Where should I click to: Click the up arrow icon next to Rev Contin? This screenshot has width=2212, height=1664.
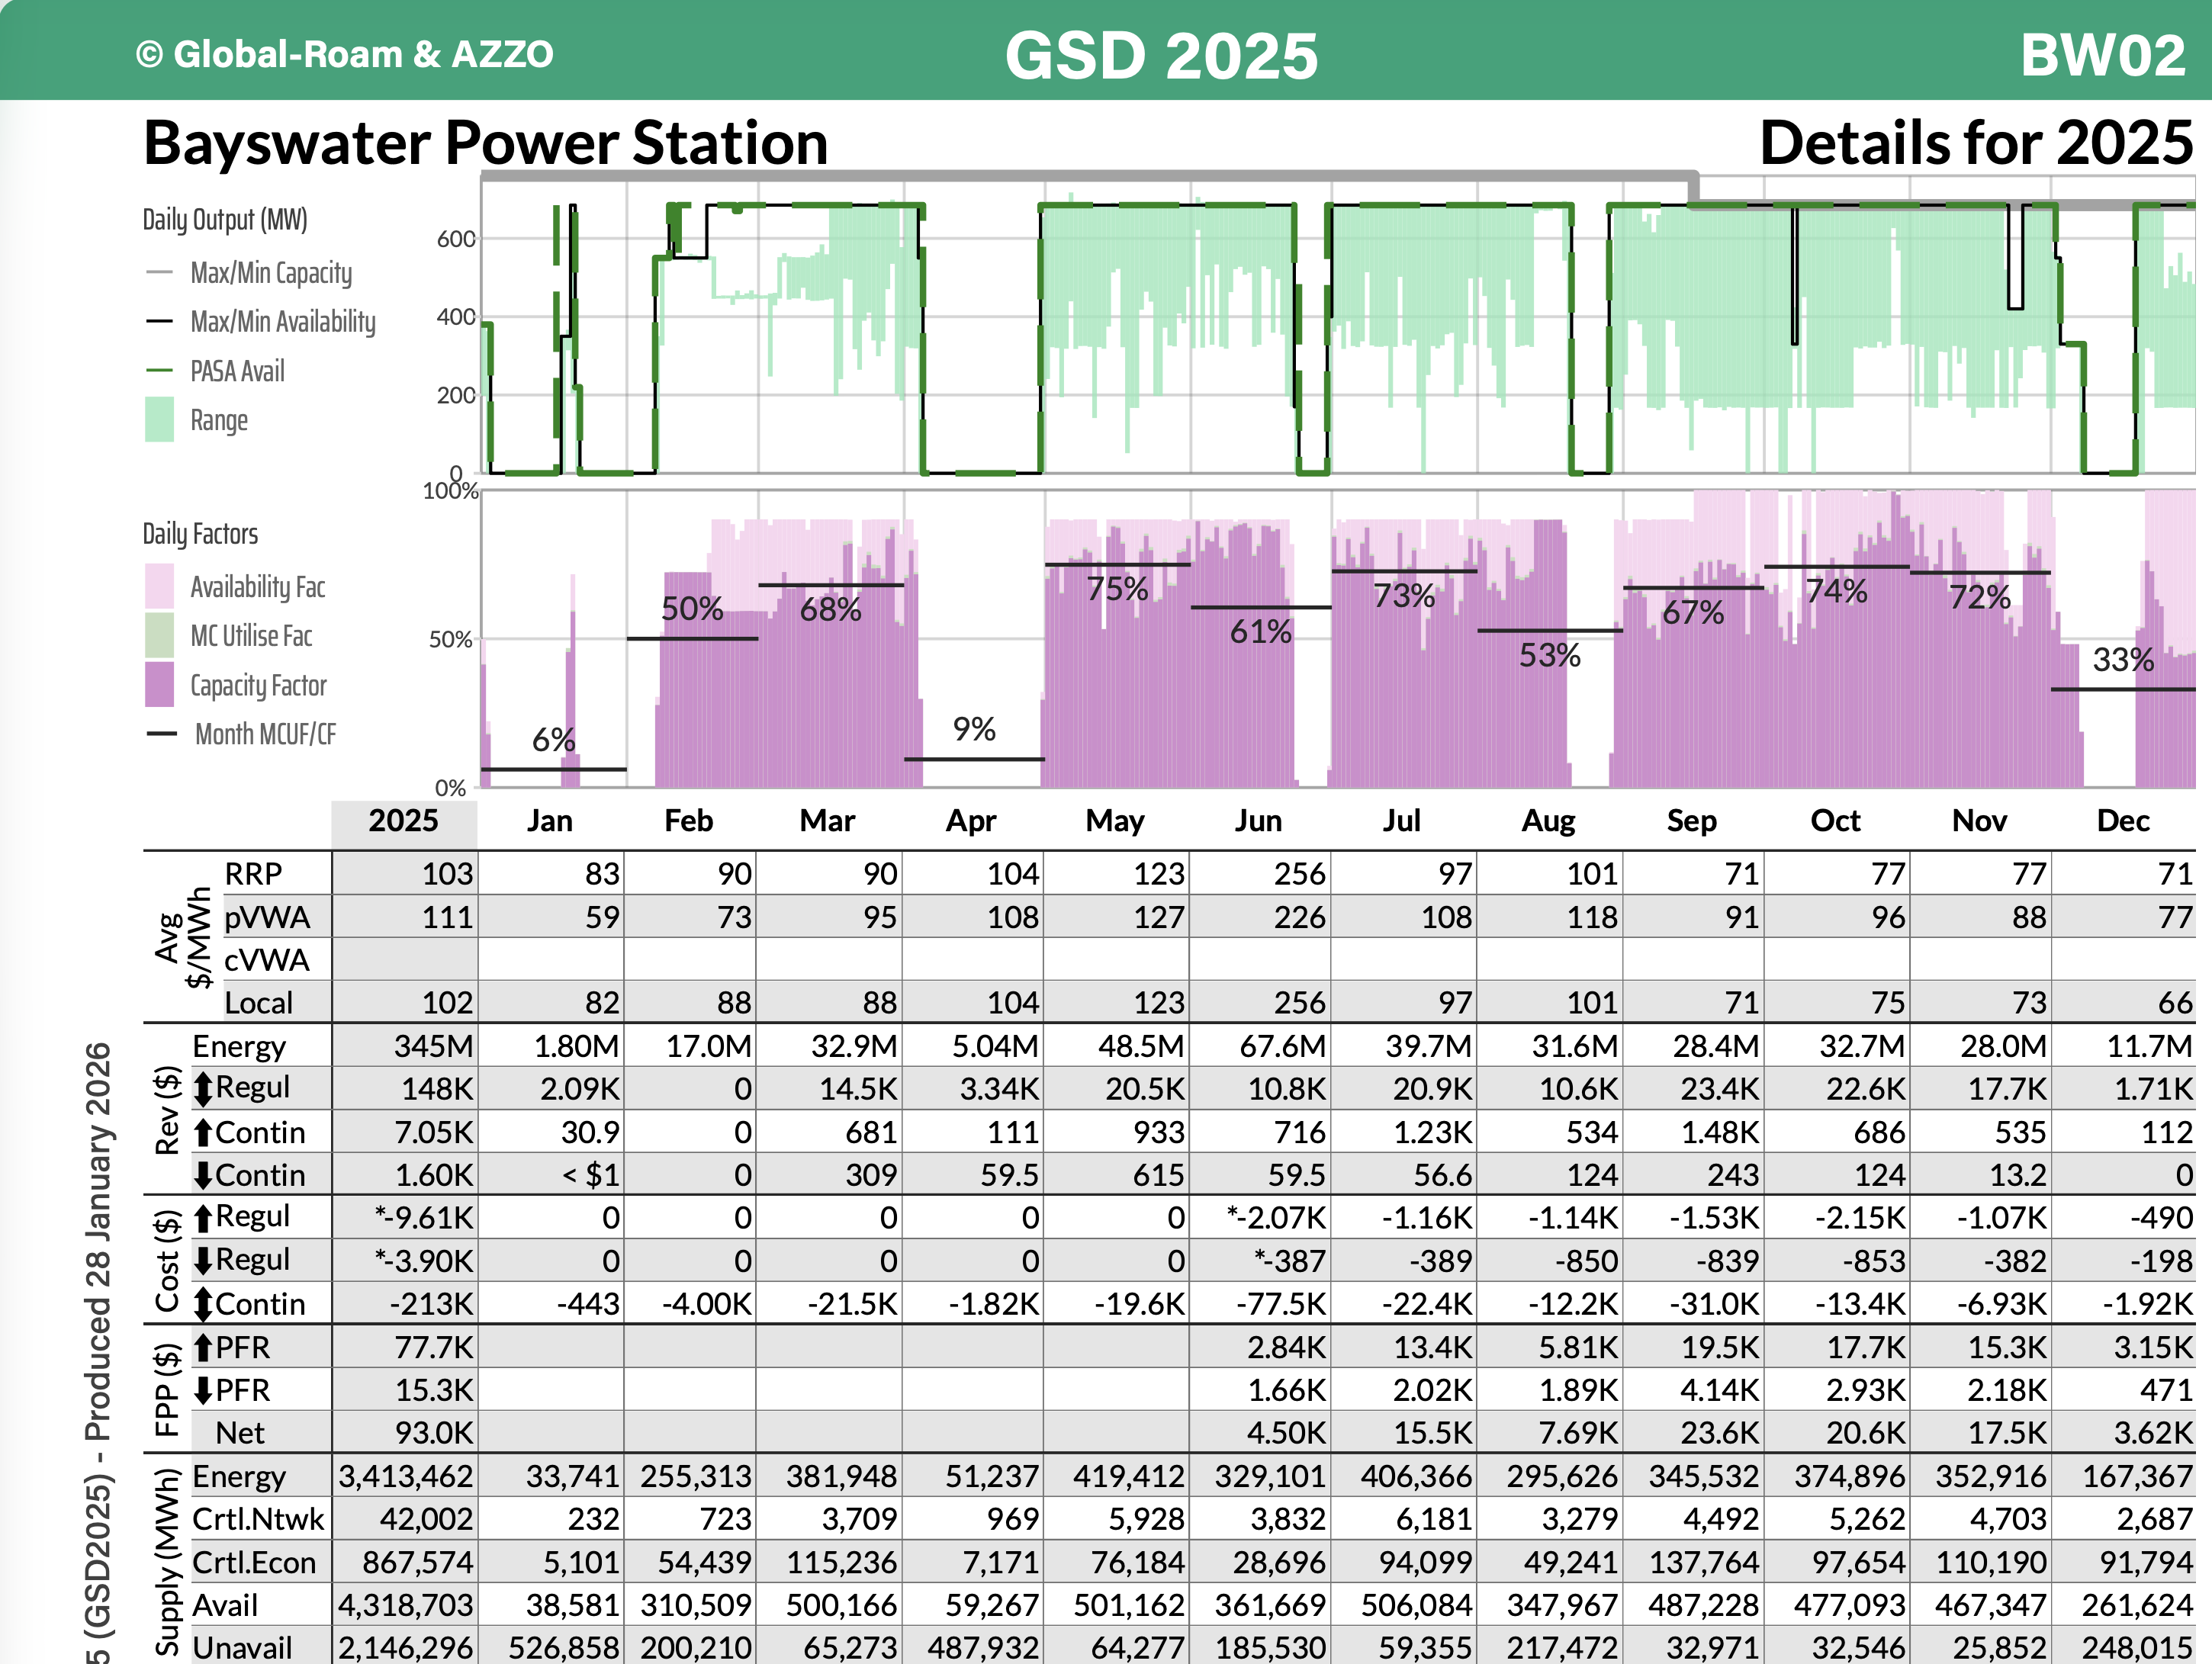(203, 1132)
